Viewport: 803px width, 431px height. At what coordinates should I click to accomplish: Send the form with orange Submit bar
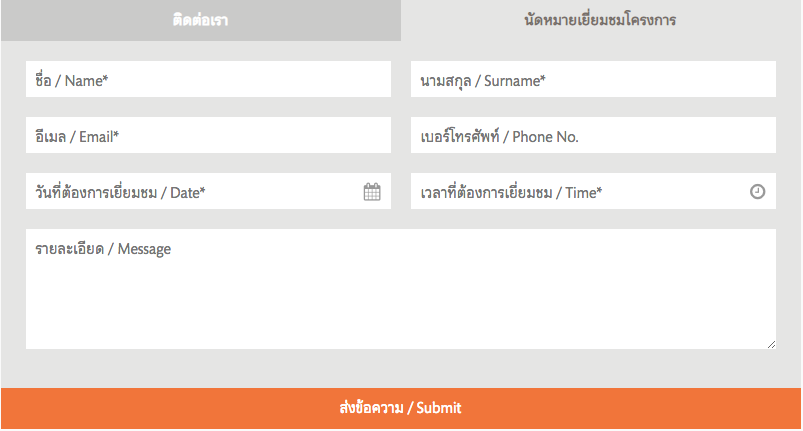point(401,408)
